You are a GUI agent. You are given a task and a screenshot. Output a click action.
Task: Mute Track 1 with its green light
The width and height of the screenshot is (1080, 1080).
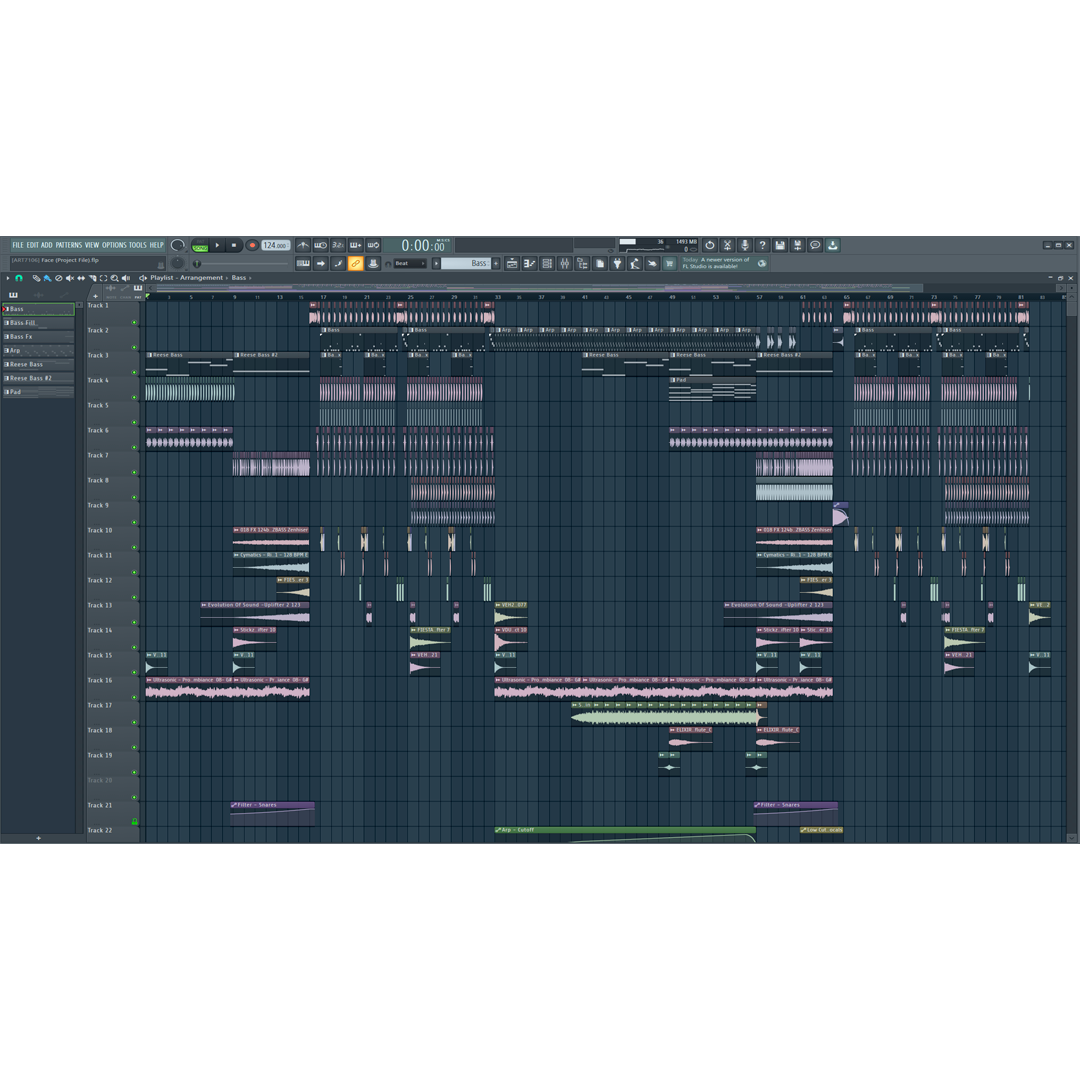click(134, 322)
